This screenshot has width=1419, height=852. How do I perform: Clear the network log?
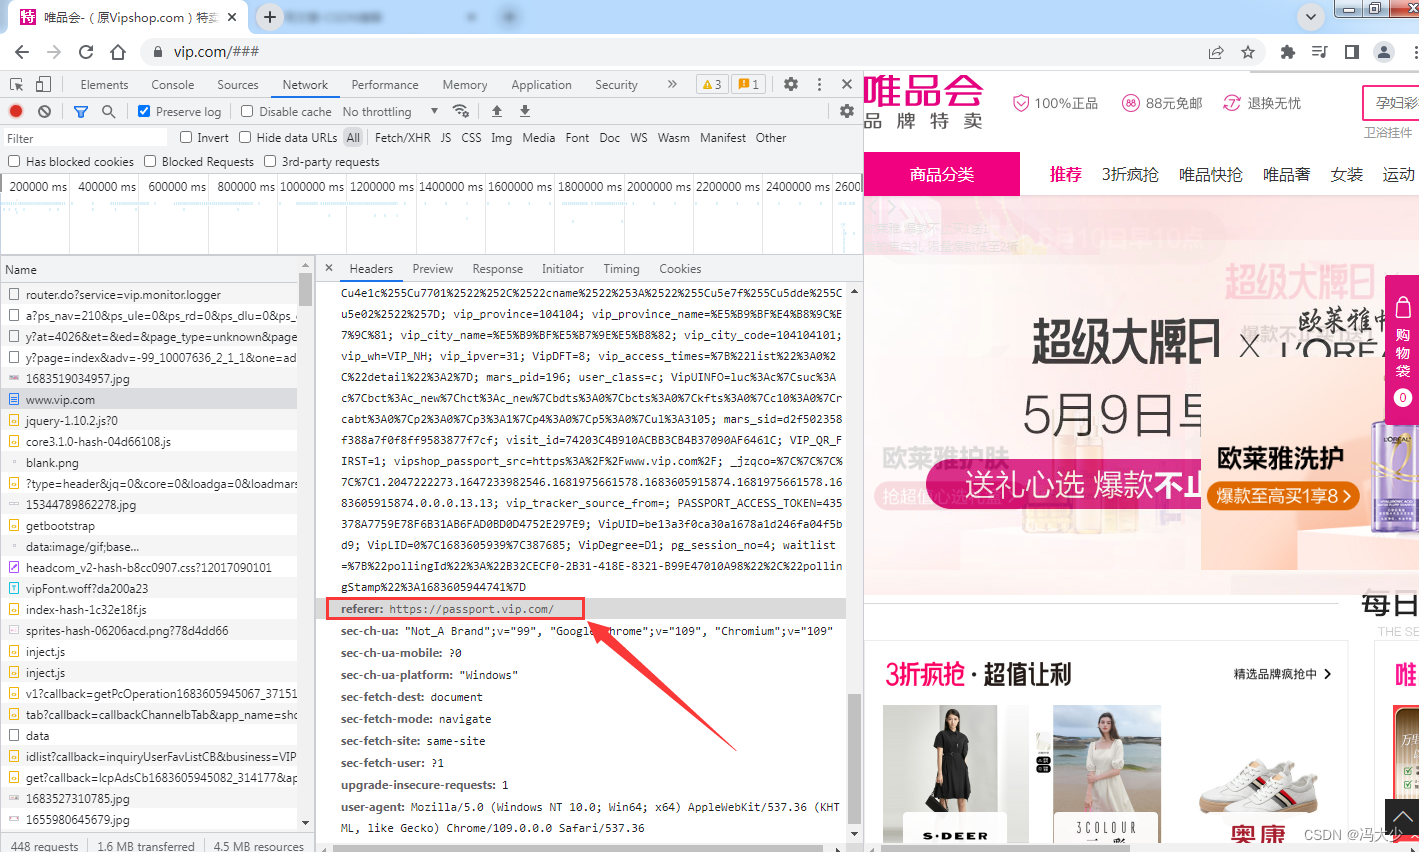(44, 111)
